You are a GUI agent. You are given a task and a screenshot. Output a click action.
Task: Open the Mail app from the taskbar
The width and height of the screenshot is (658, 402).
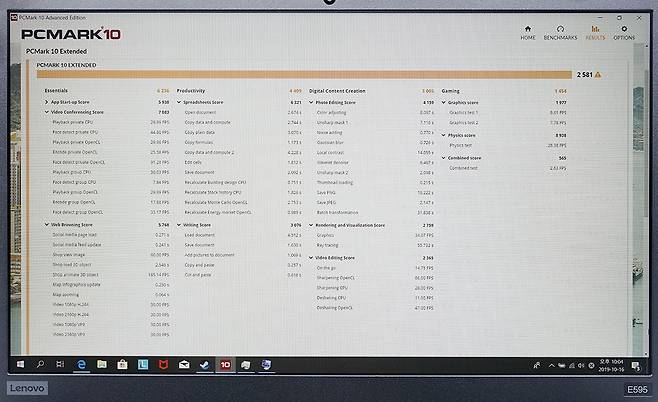click(184, 365)
